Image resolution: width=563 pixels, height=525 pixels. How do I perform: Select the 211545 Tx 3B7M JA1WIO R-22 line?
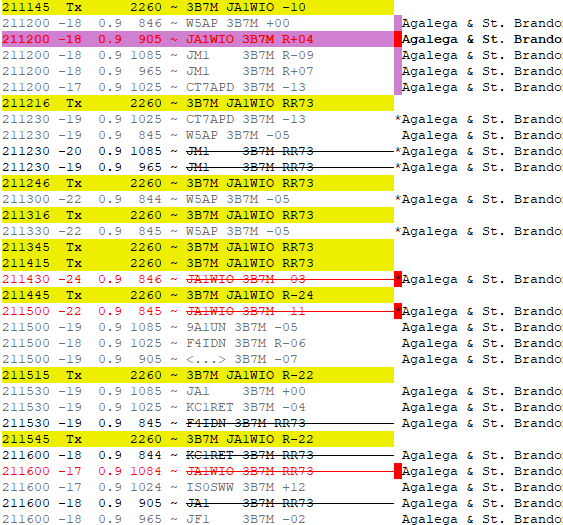click(198, 439)
